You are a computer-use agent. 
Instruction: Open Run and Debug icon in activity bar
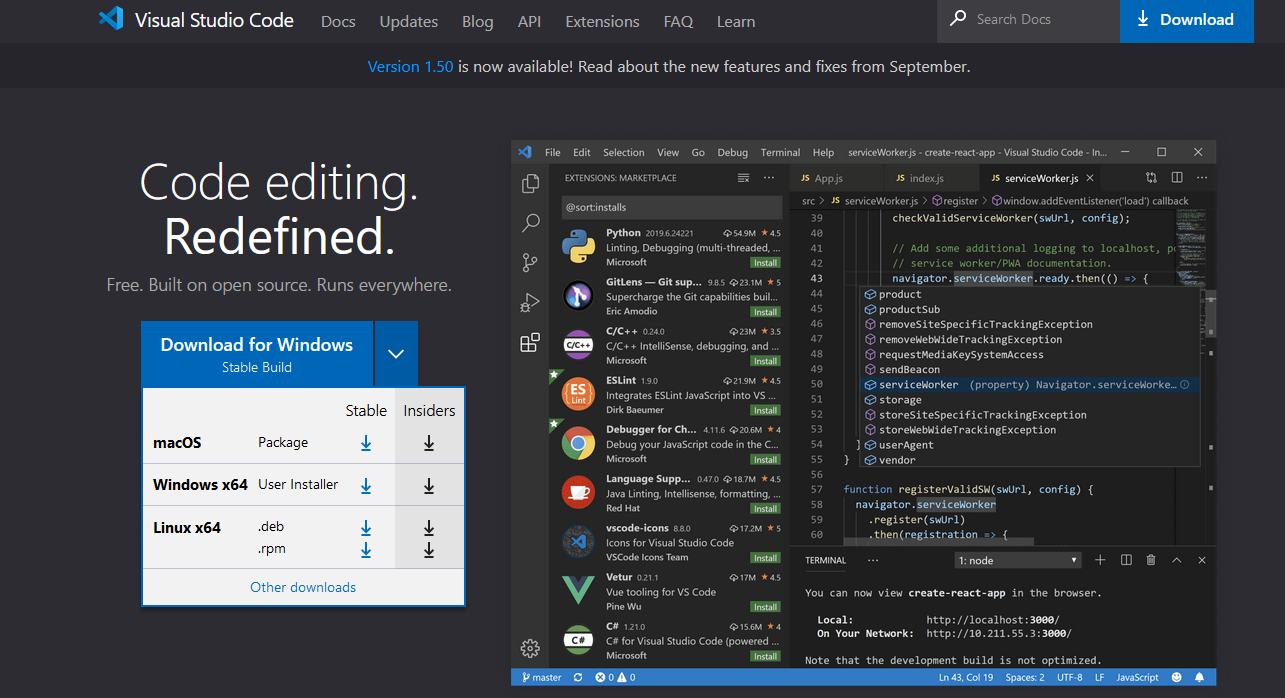tap(531, 302)
